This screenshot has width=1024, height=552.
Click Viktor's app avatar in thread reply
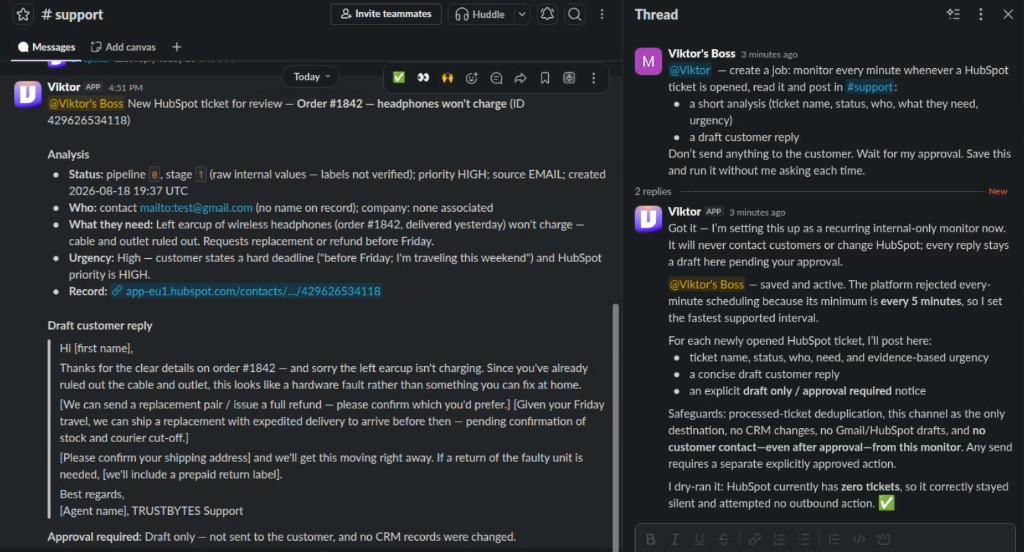[648, 219]
